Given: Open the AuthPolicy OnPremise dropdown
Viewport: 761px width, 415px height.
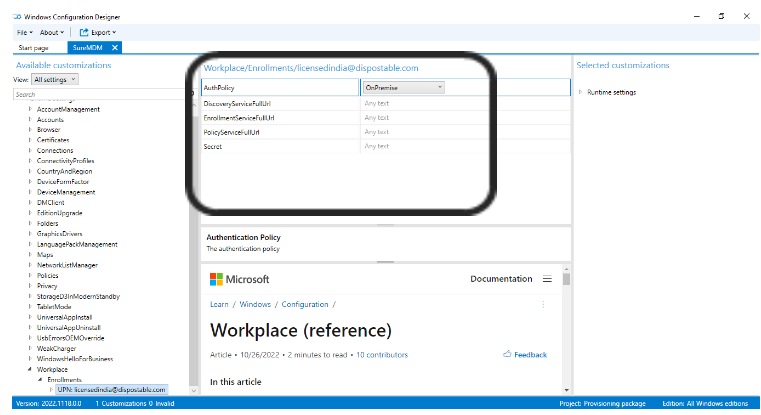Looking at the screenshot, I should point(403,87).
